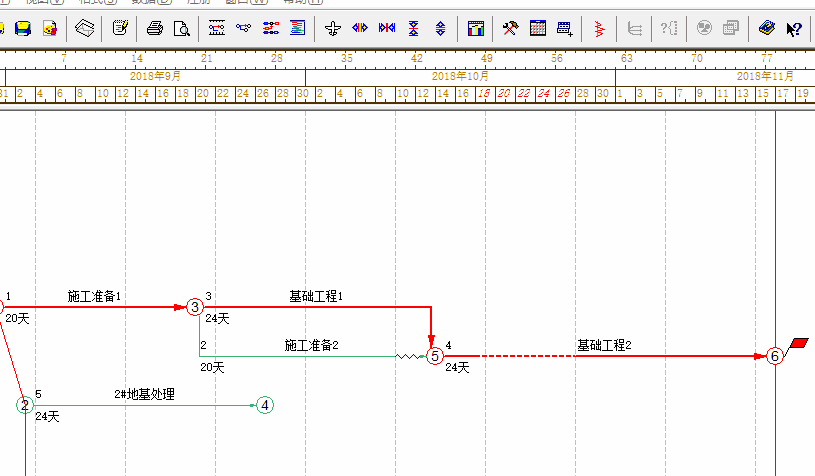Click the blue book help icon
Image resolution: width=815 pixels, height=476 pixels.
(767, 28)
